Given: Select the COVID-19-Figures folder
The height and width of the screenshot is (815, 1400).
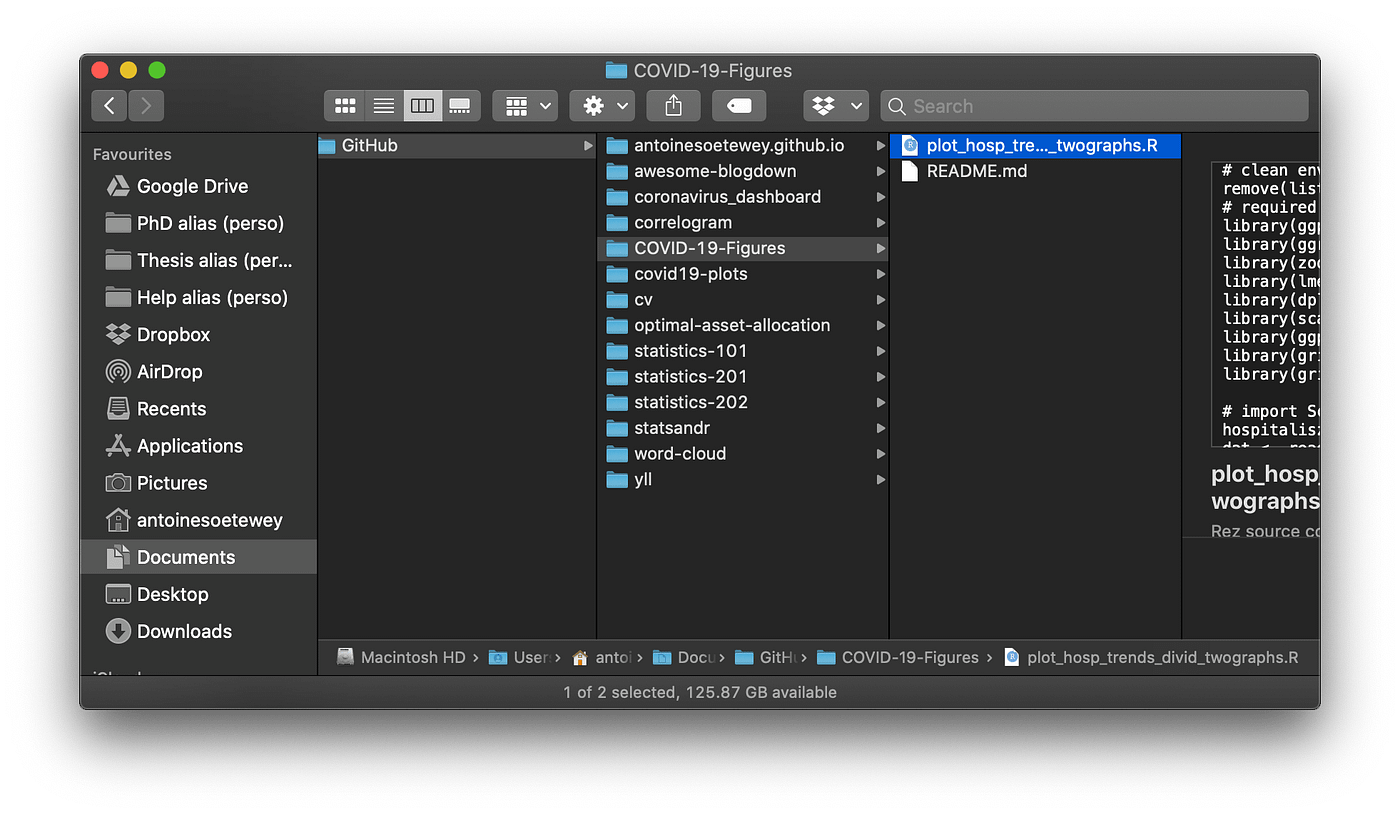Looking at the screenshot, I should pyautogui.click(x=742, y=248).
